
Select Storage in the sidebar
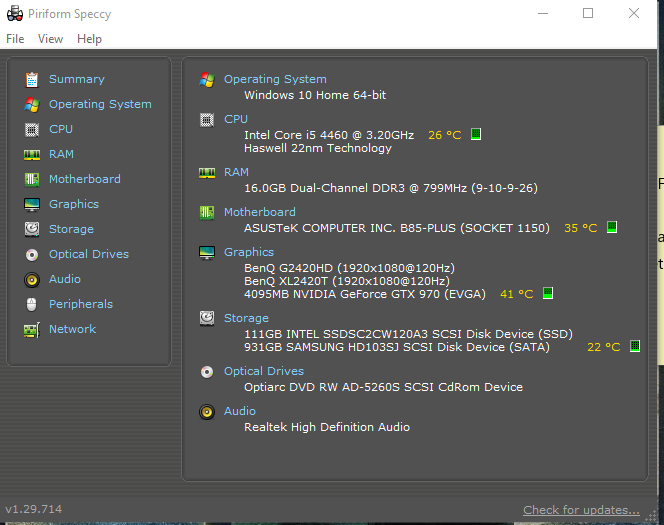point(72,229)
